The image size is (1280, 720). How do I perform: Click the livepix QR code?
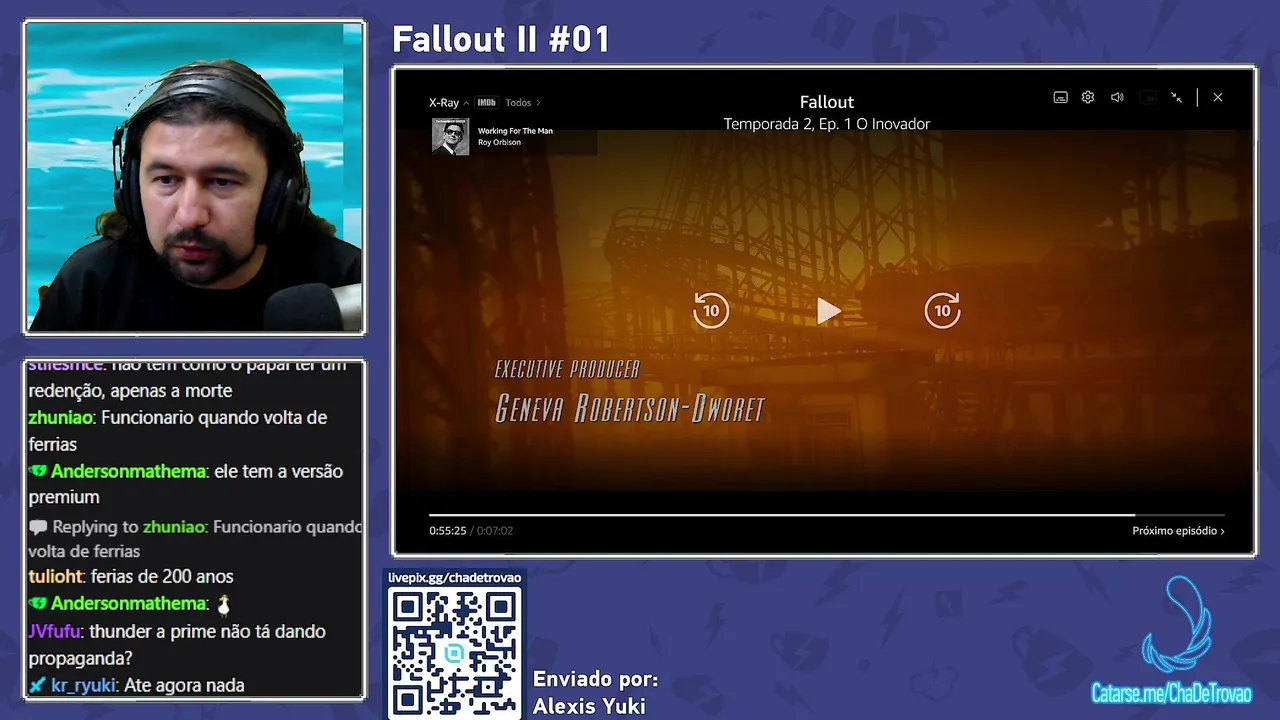coord(455,653)
